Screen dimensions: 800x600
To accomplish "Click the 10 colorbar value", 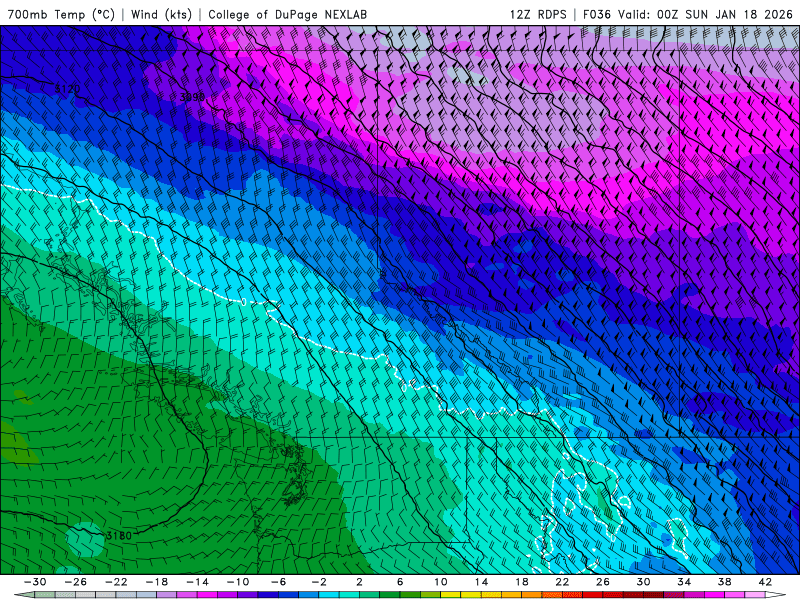I will tap(441, 582).
